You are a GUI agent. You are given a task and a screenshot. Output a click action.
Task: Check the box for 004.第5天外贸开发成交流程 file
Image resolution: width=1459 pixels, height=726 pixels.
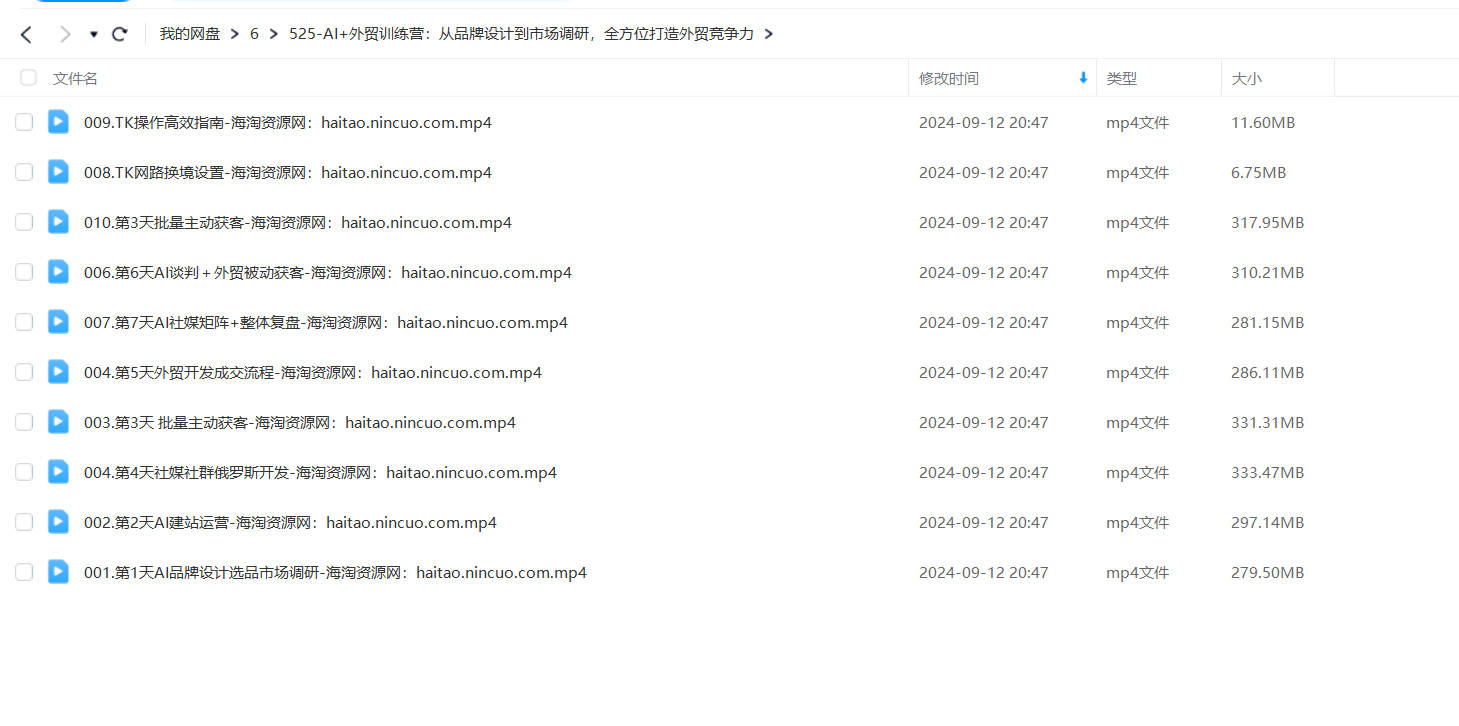coord(24,372)
